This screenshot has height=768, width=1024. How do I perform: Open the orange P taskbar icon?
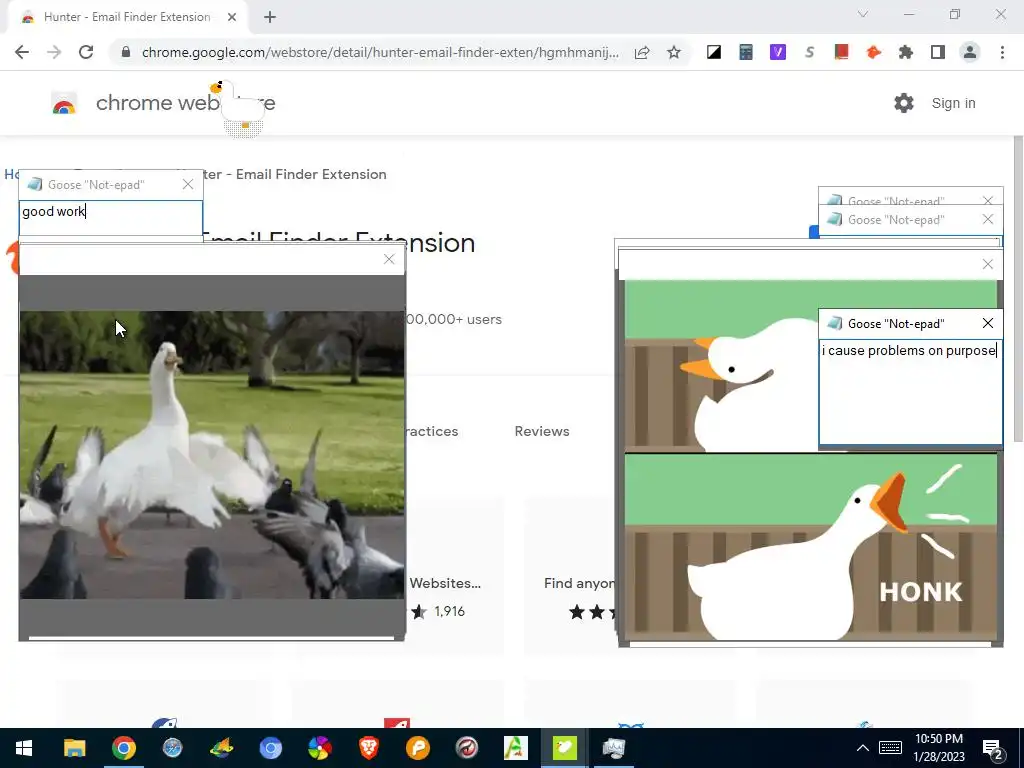pos(418,748)
